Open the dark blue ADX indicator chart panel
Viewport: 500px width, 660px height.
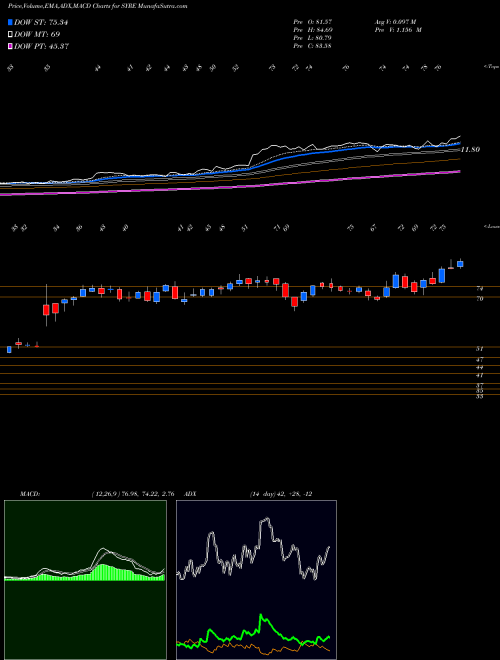pos(256,580)
